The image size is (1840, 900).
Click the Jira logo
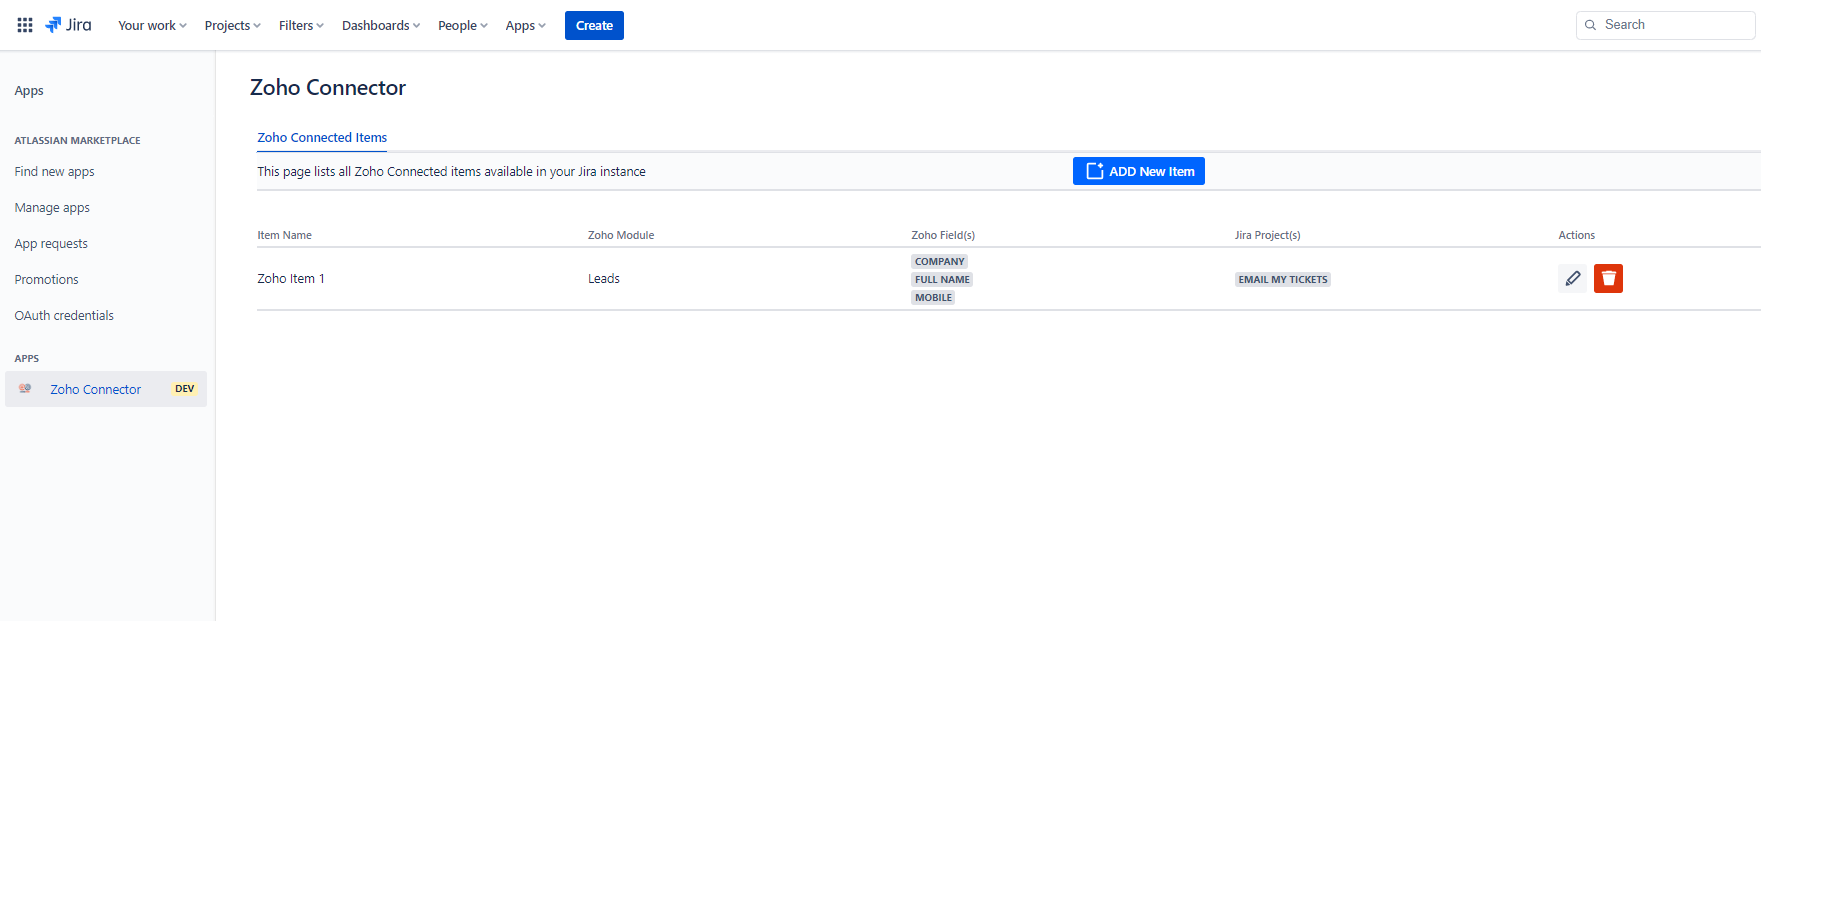coord(68,25)
